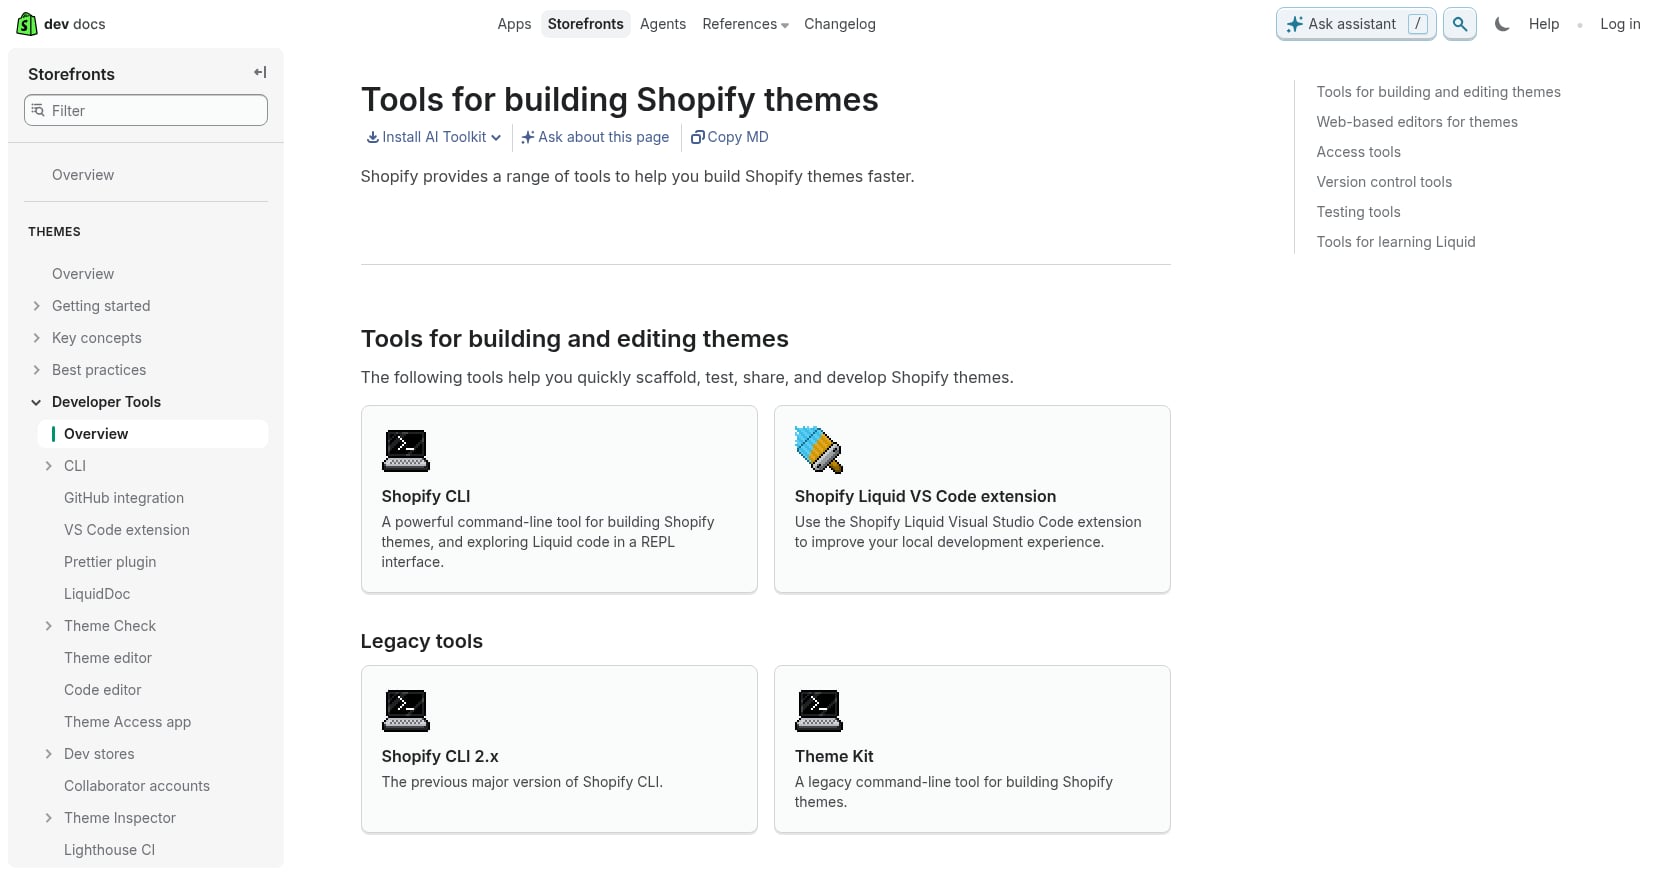This screenshot has height=876, width=1680.
Task: Click the filter icon in sidebar search
Action: (38, 110)
